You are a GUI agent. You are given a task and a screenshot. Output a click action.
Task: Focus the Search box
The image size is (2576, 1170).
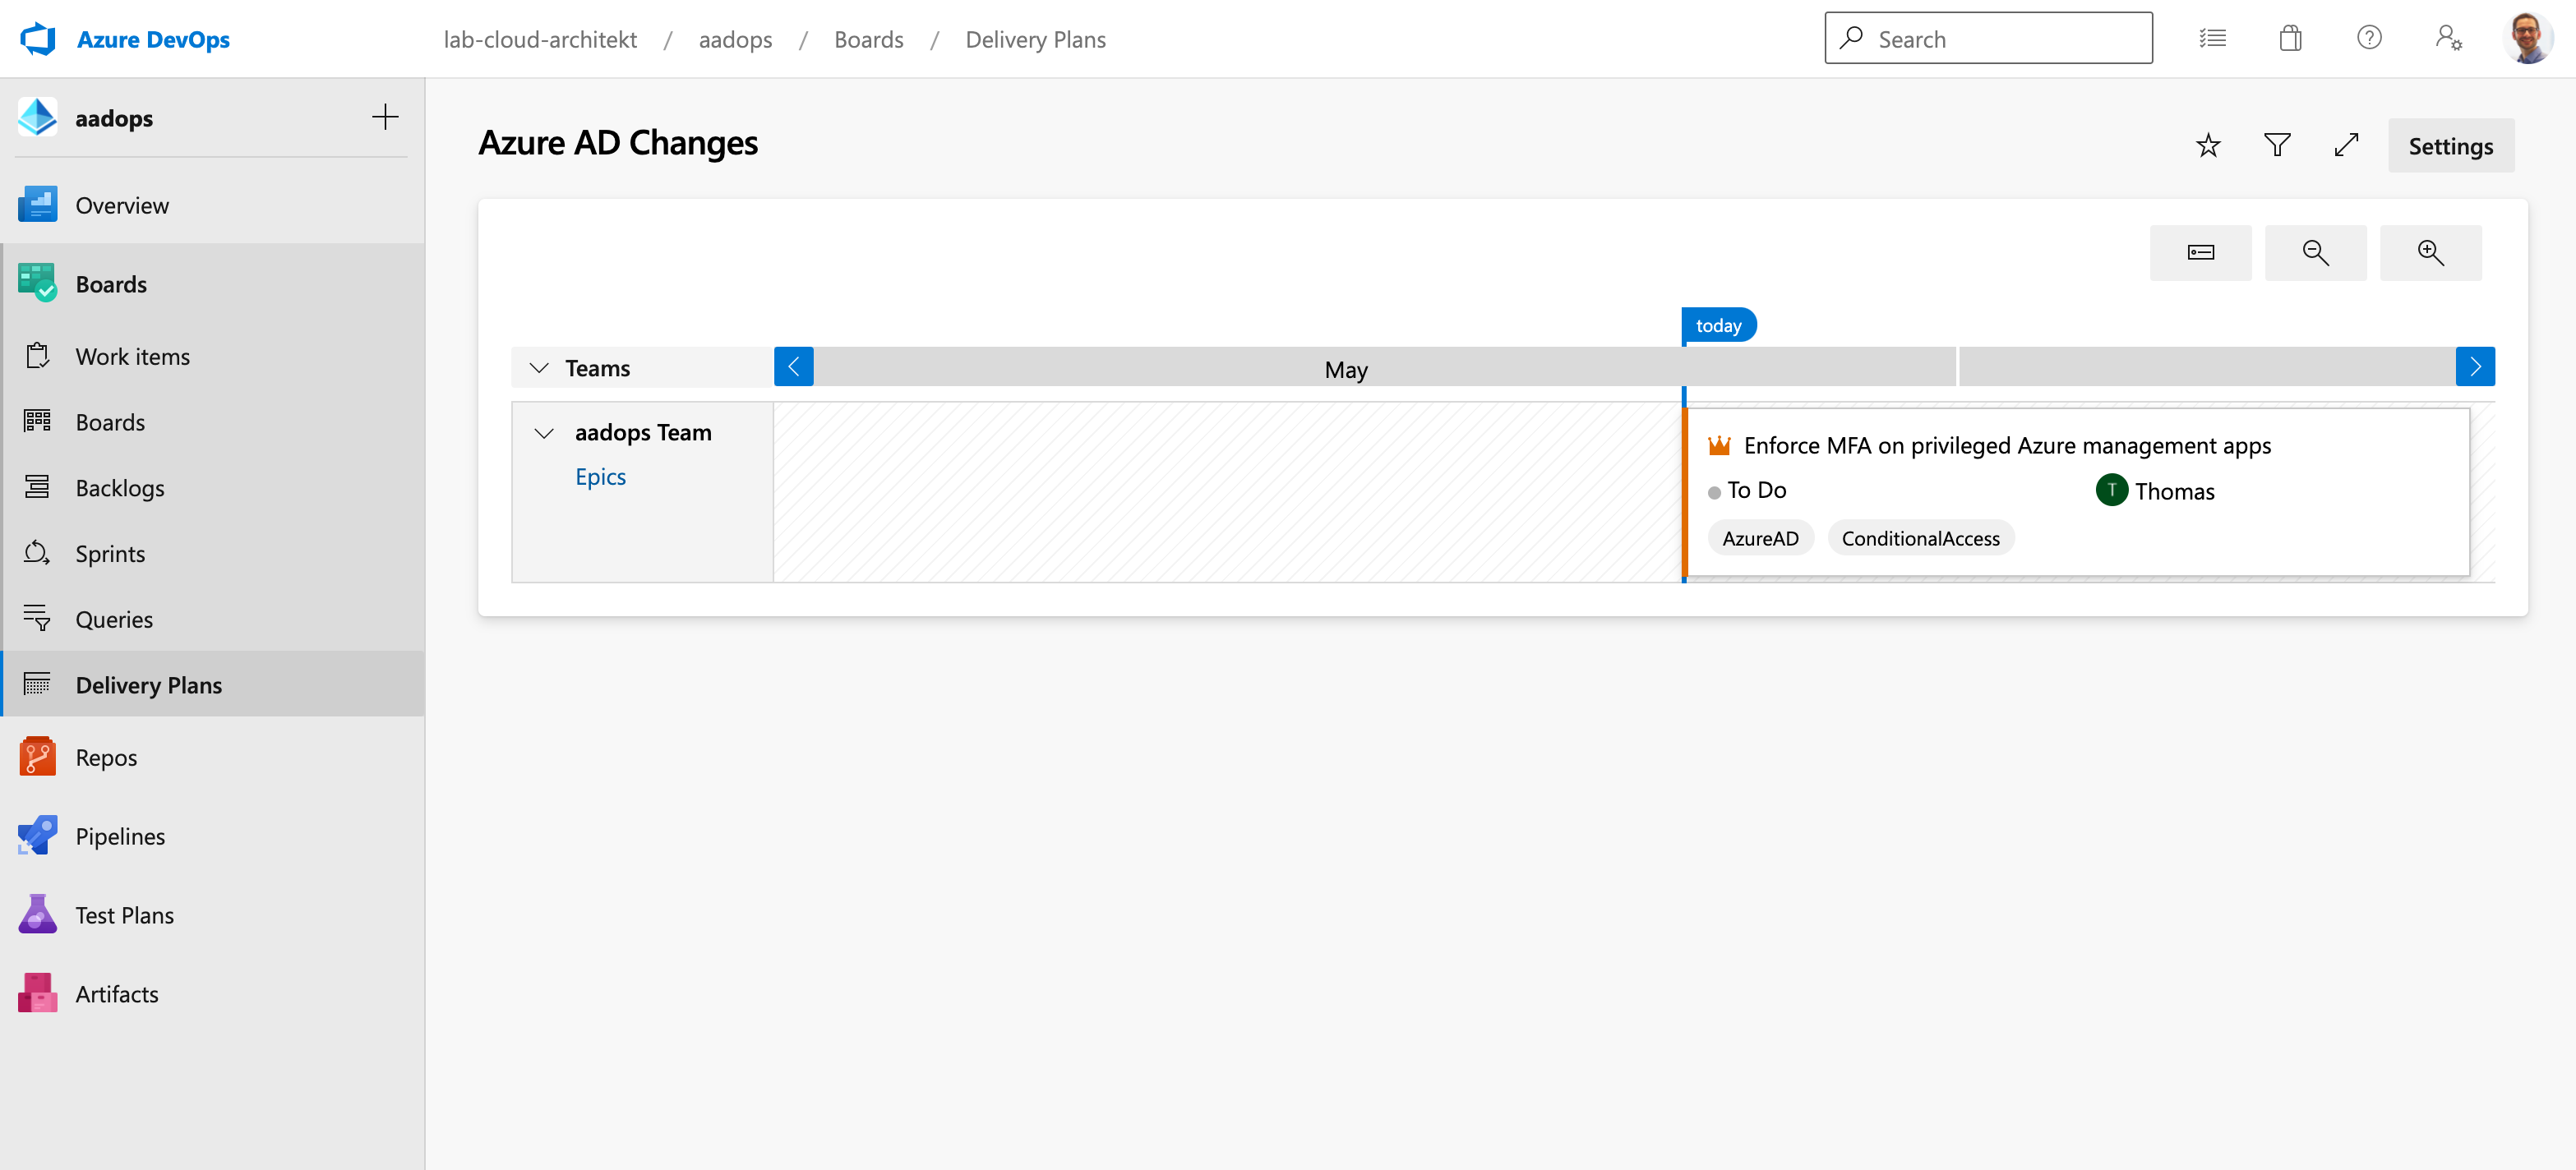[1988, 38]
